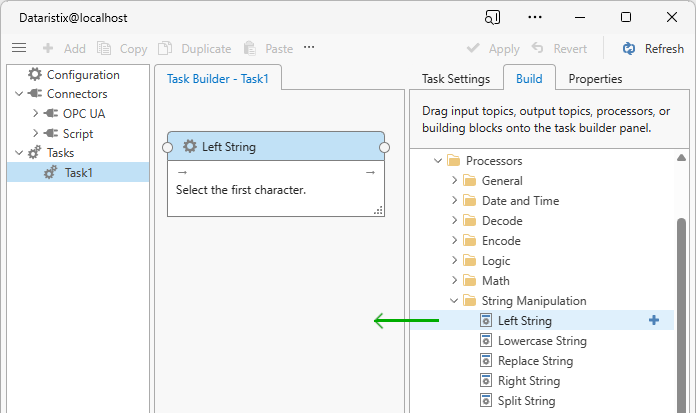Click the OPC UA plug icon

[x=51, y=113]
